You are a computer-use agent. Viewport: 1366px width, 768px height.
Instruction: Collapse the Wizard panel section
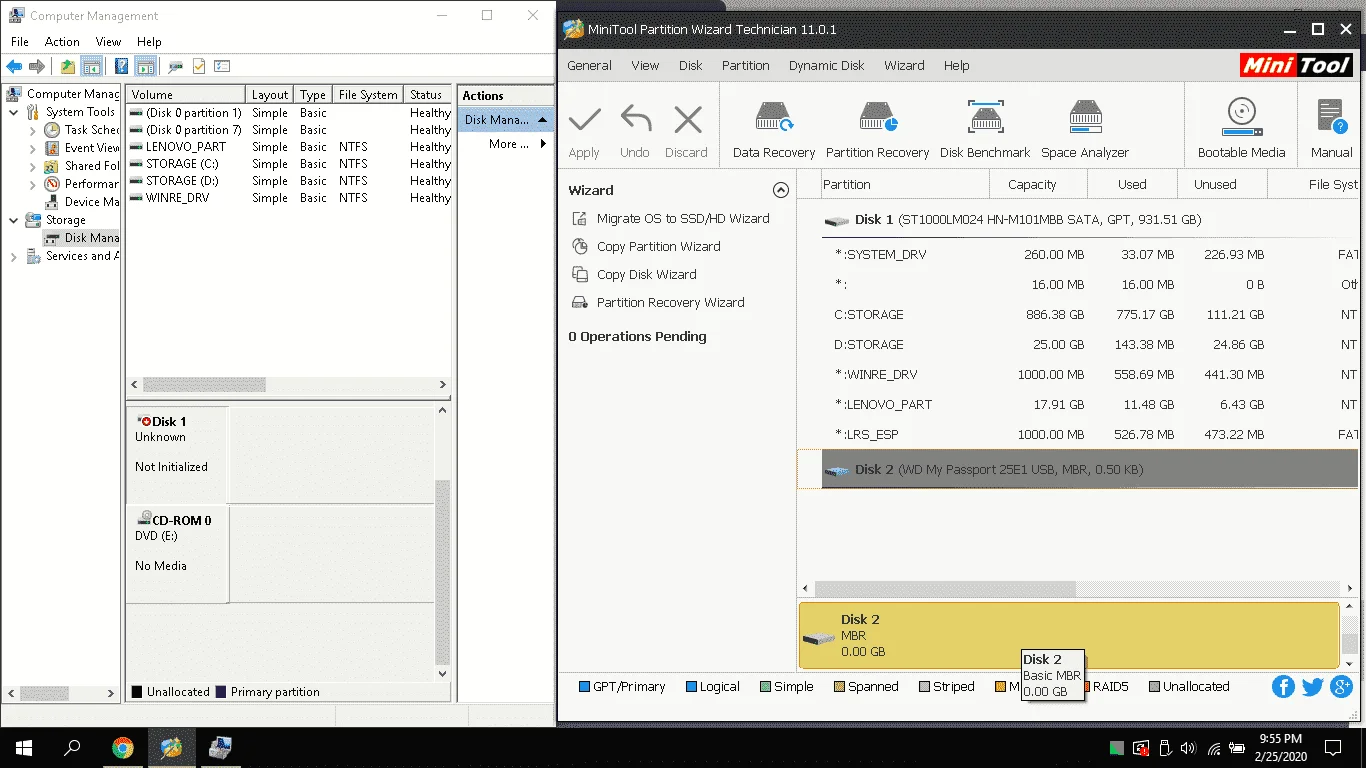[781, 190]
